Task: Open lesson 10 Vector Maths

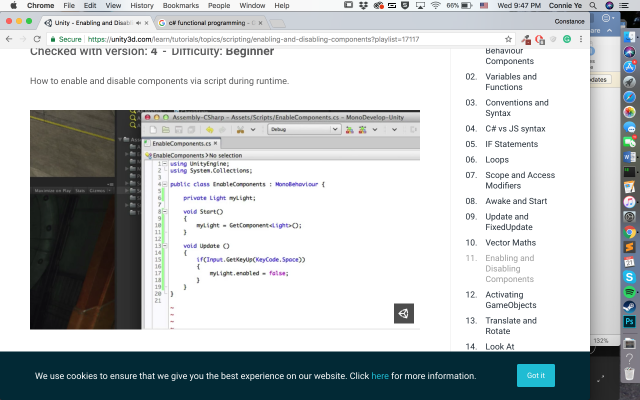Action: (x=510, y=242)
